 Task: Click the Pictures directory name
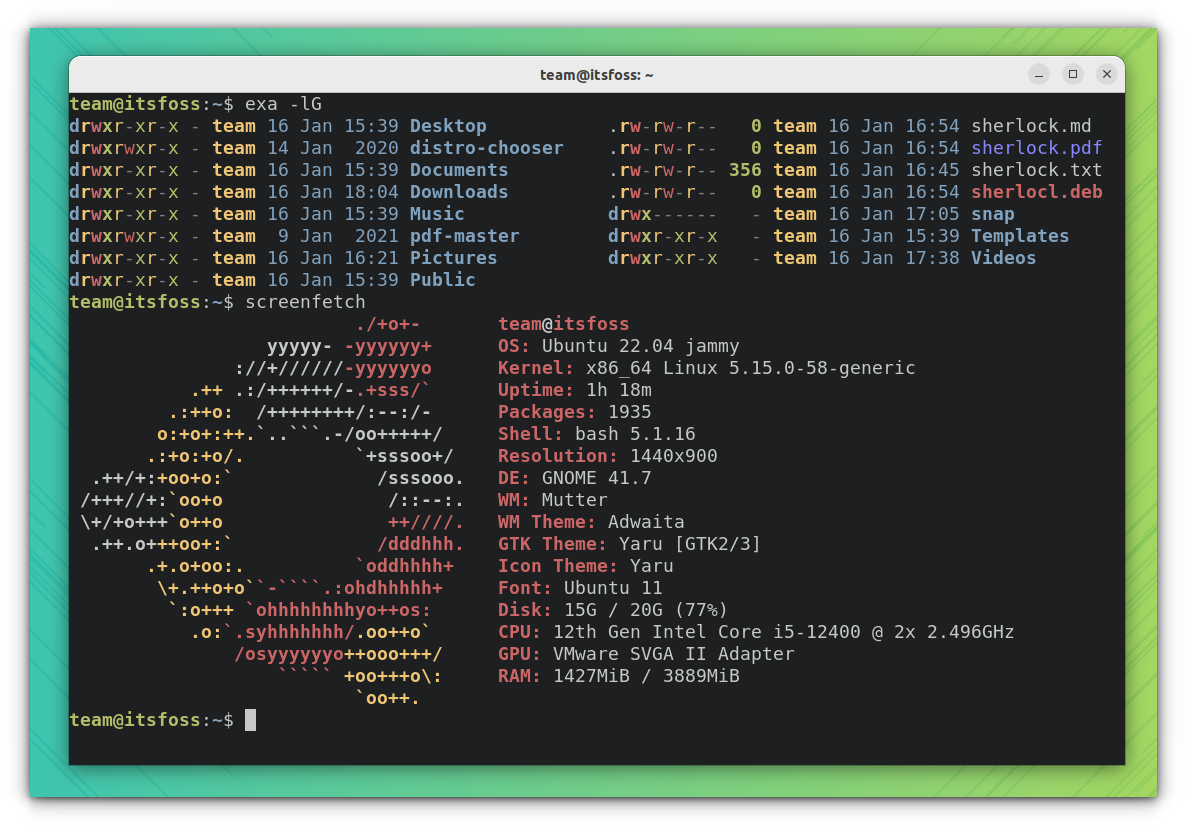coord(453,258)
